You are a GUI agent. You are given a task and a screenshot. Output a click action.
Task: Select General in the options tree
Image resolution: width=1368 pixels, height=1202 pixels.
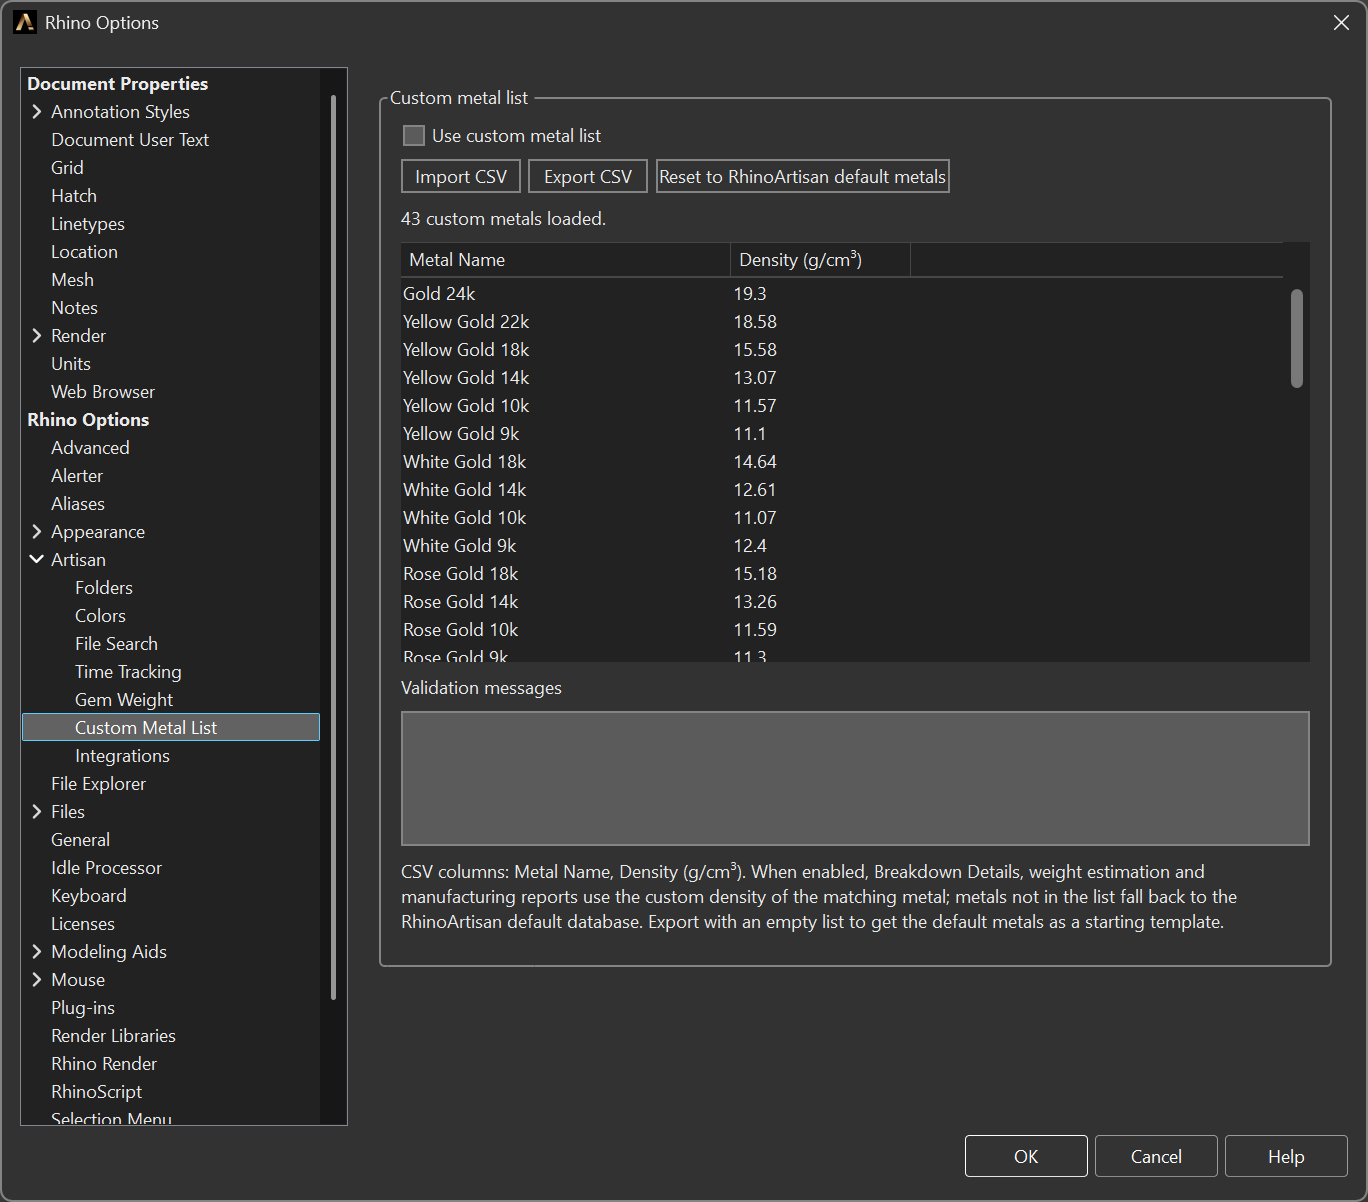click(80, 839)
